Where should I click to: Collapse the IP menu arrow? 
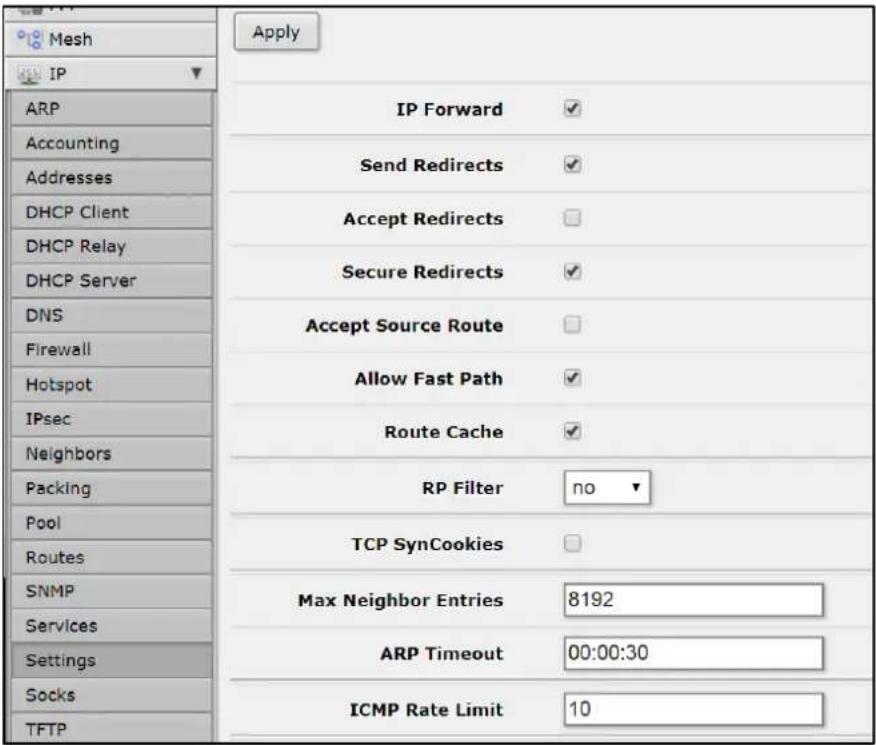[196, 73]
